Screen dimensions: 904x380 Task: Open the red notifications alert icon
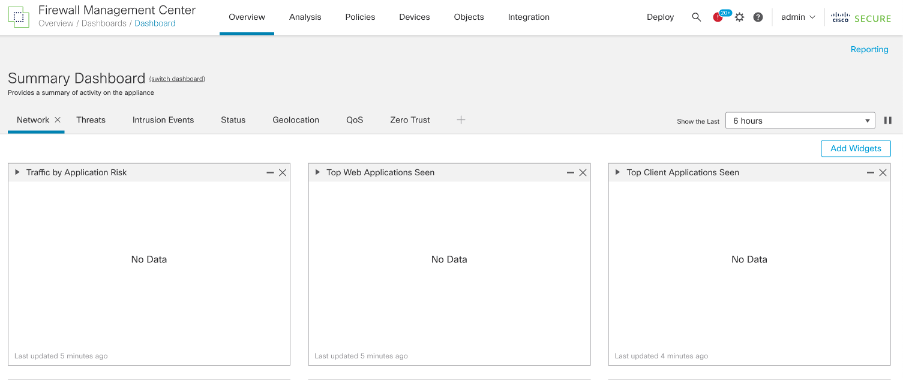tap(717, 18)
